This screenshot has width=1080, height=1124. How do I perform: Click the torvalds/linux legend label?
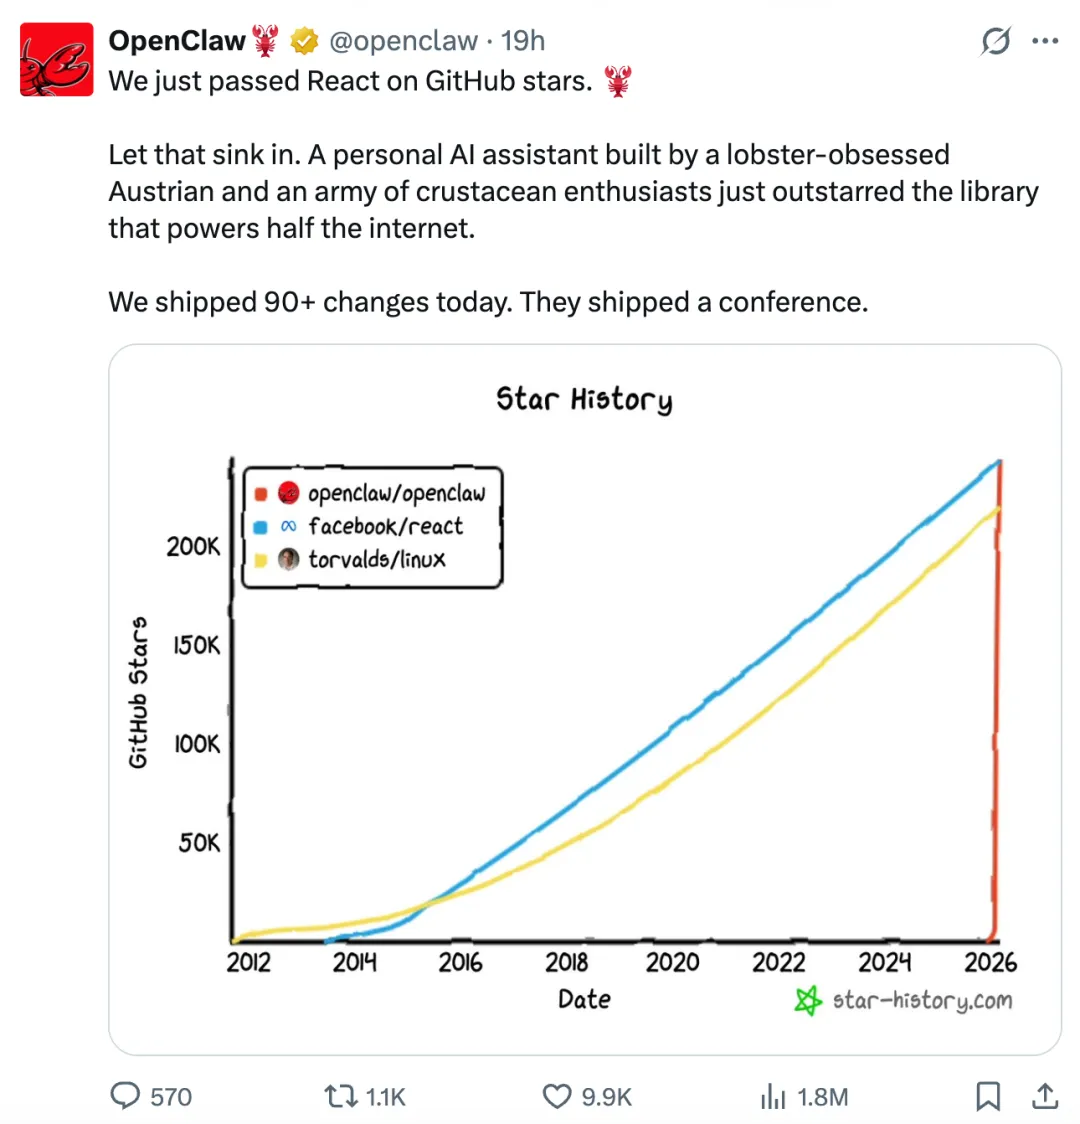(x=377, y=560)
